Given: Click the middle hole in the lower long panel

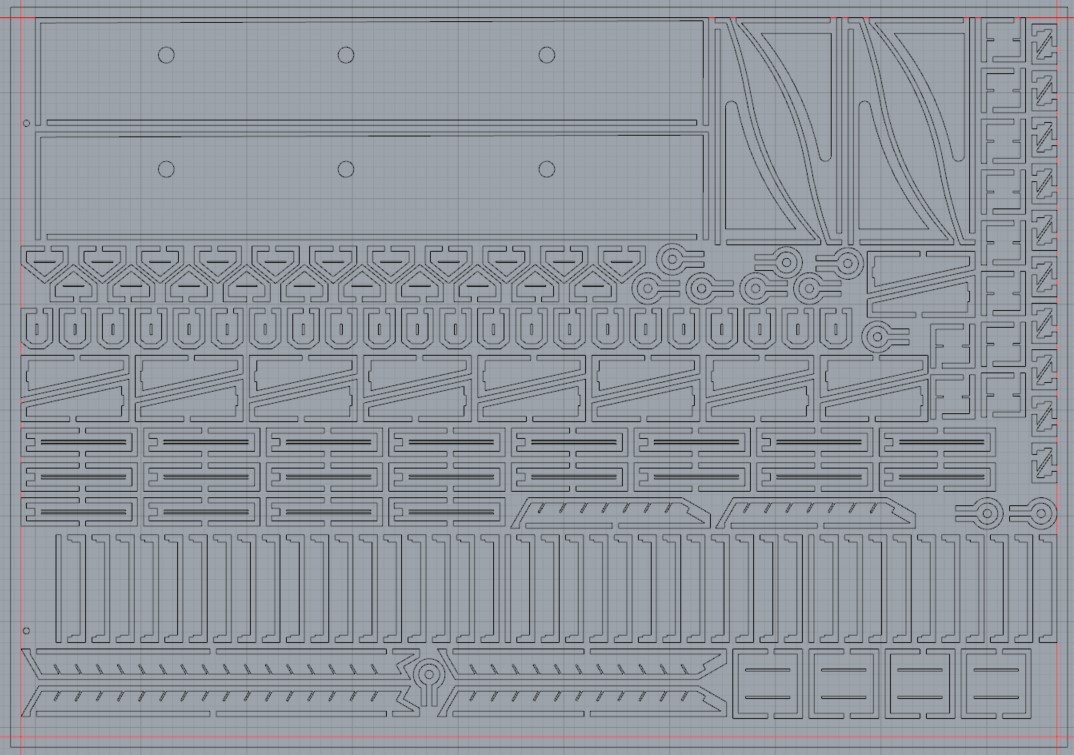Looking at the screenshot, I should [x=346, y=169].
